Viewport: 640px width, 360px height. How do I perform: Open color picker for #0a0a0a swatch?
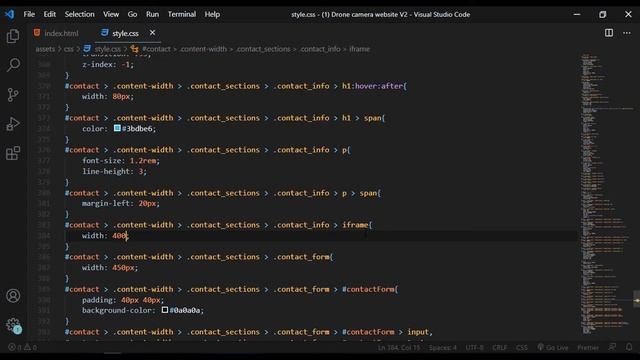click(x=165, y=310)
